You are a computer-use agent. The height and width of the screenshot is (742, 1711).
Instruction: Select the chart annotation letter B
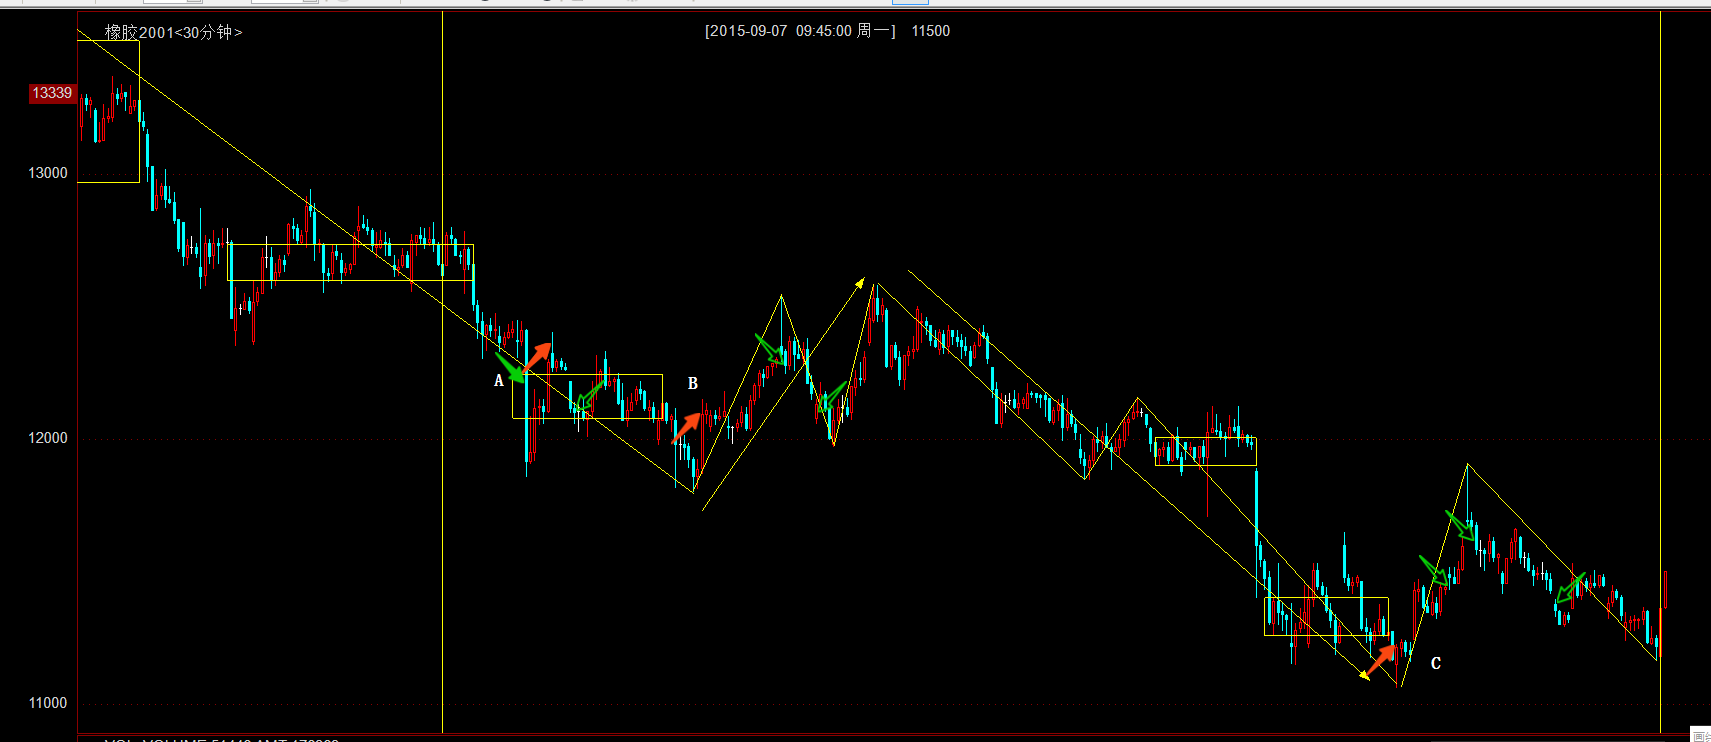pos(692,383)
